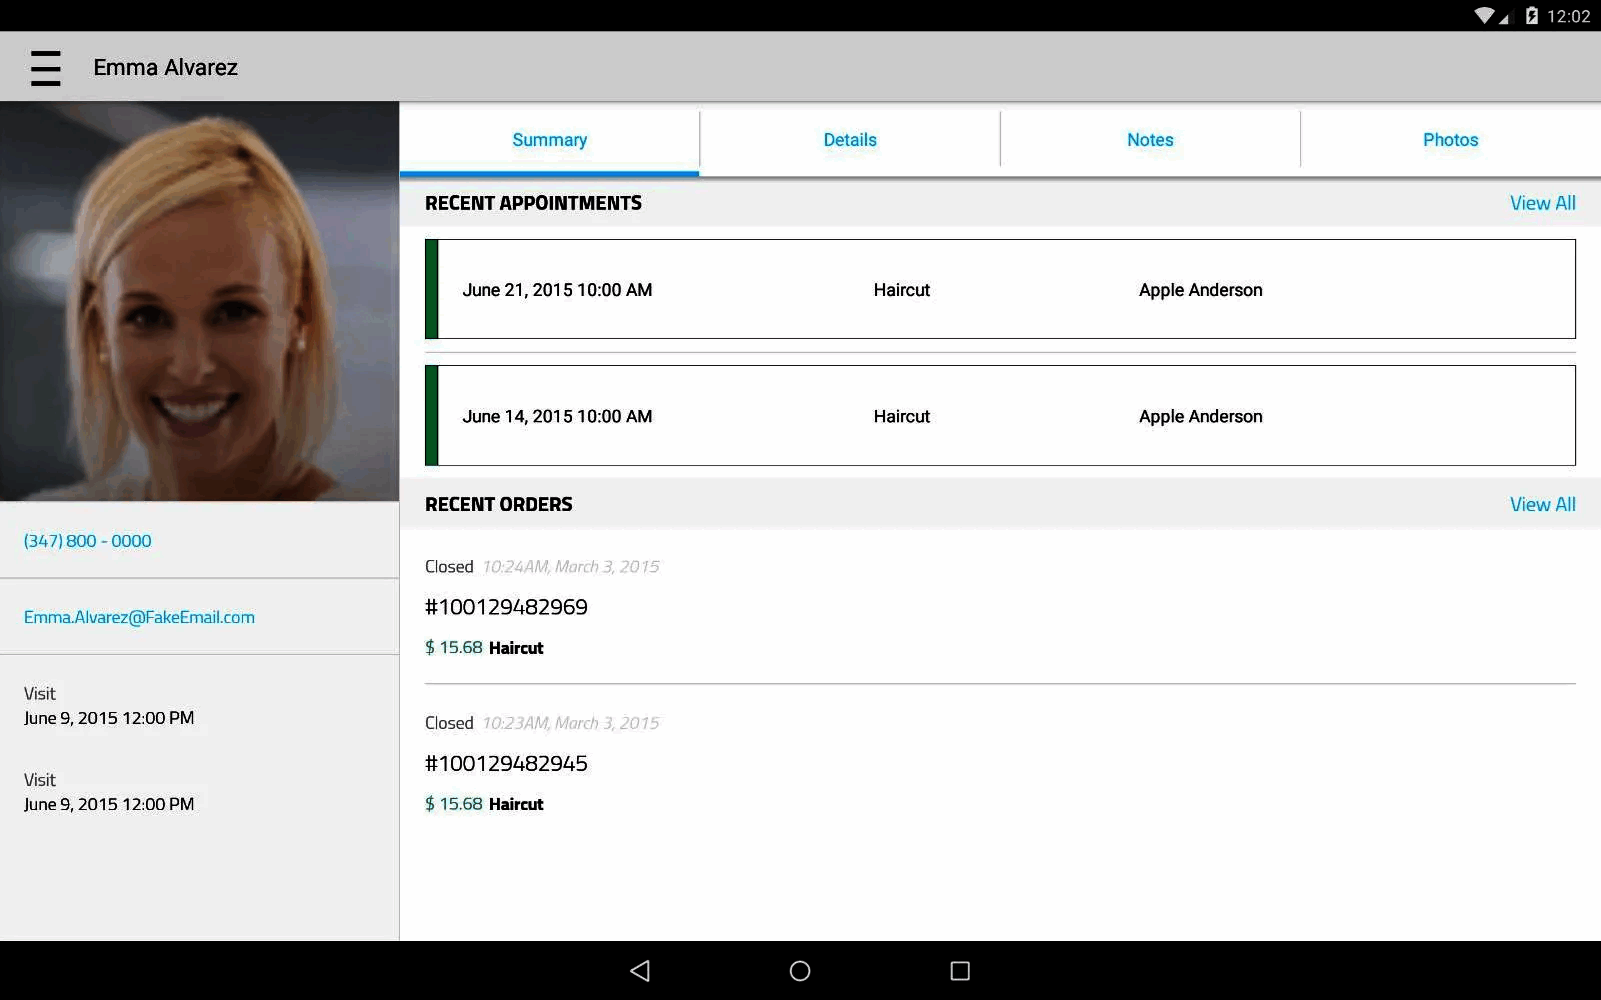Email Emma.Alvarez@FakeEmail.com
Screen dimensions: 1601x1000
tap(139, 616)
